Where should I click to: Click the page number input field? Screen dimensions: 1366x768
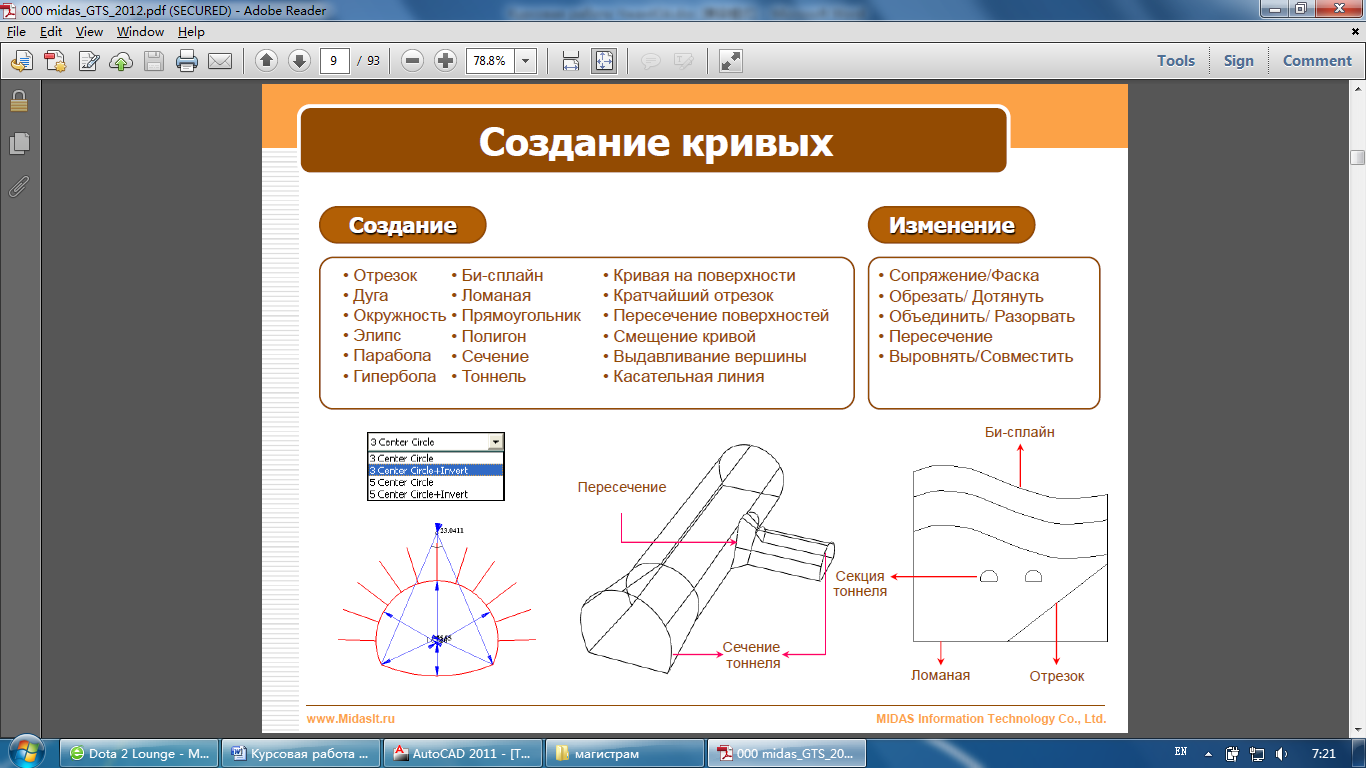click(335, 61)
